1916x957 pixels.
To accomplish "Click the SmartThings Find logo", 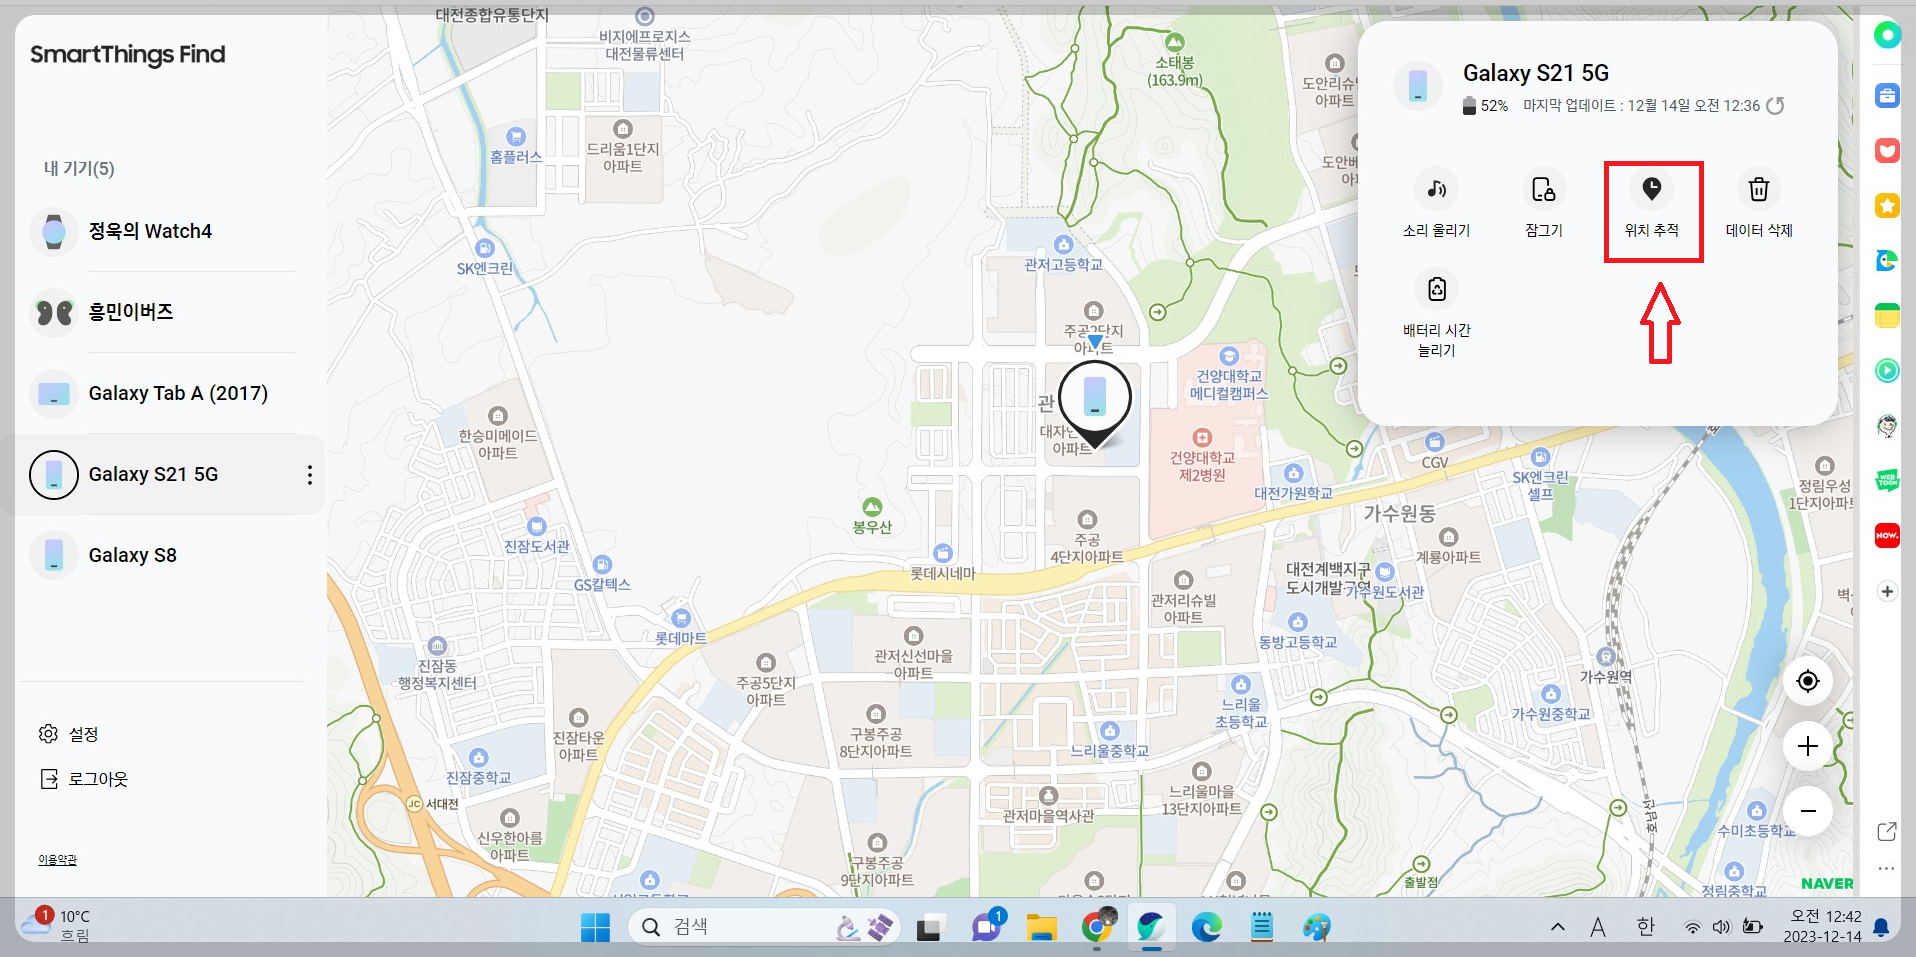I will pos(127,55).
